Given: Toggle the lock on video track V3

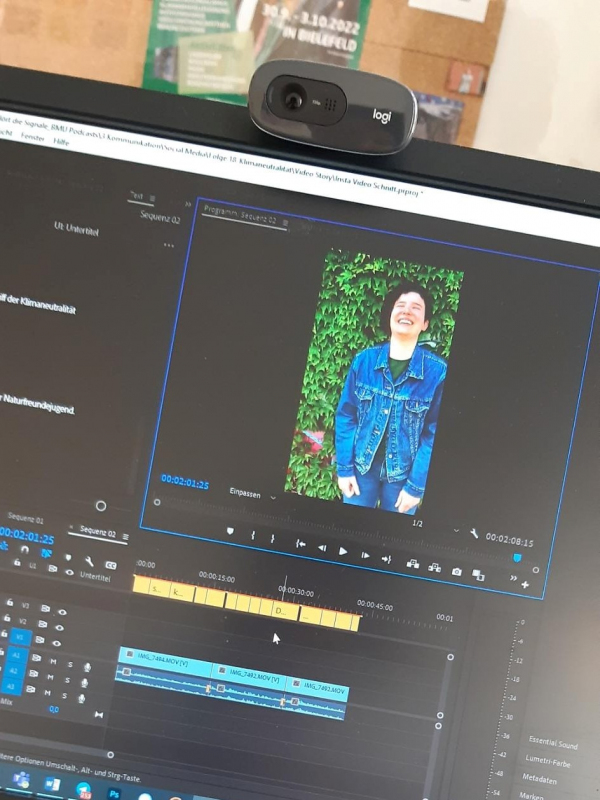Looking at the screenshot, I should [10, 603].
